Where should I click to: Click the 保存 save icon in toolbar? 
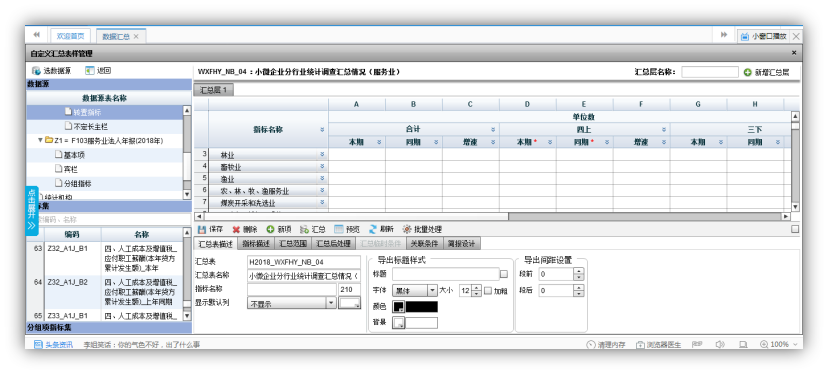click(201, 229)
